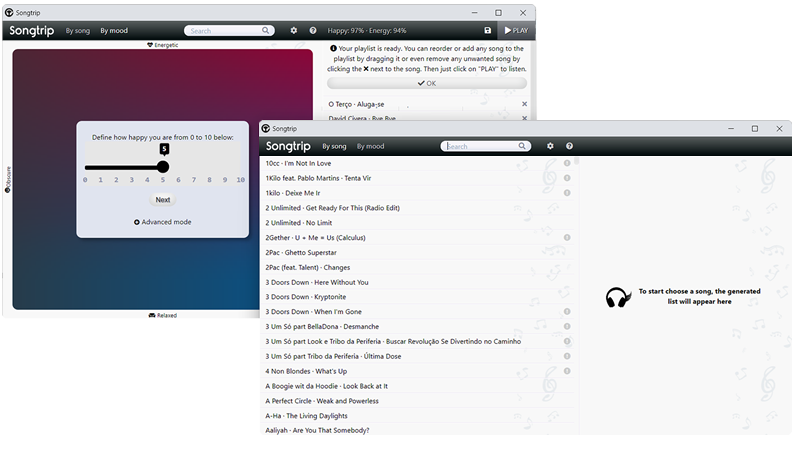Open settings gear in front Songtrip window

tap(550, 146)
